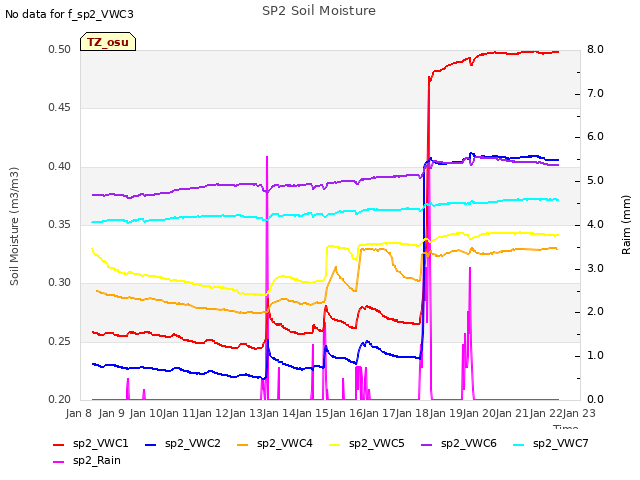Click the SP2 Soil Moisture chart title
The height and width of the screenshot is (480, 640).
point(319,11)
